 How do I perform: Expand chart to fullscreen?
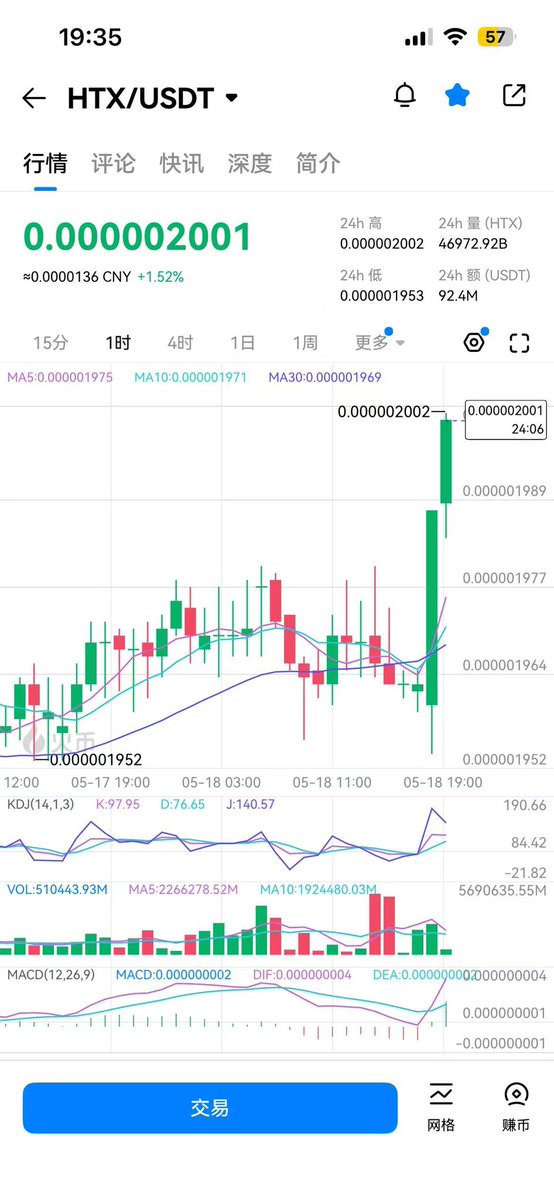[x=520, y=343]
